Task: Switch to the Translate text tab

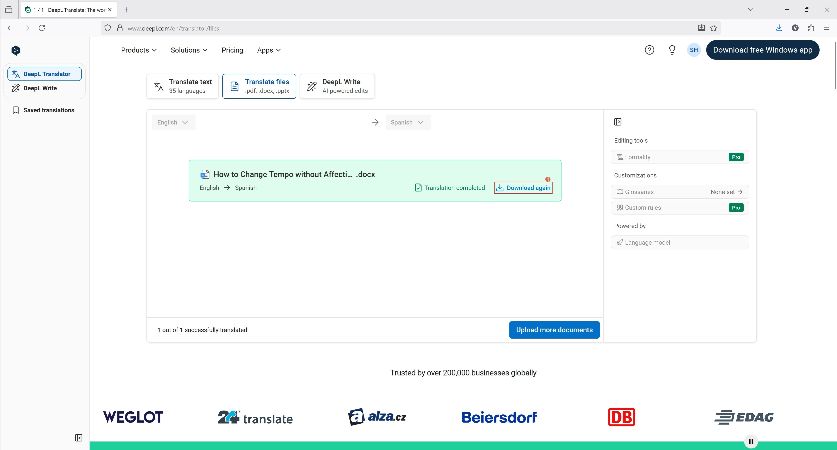Action: point(183,86)
